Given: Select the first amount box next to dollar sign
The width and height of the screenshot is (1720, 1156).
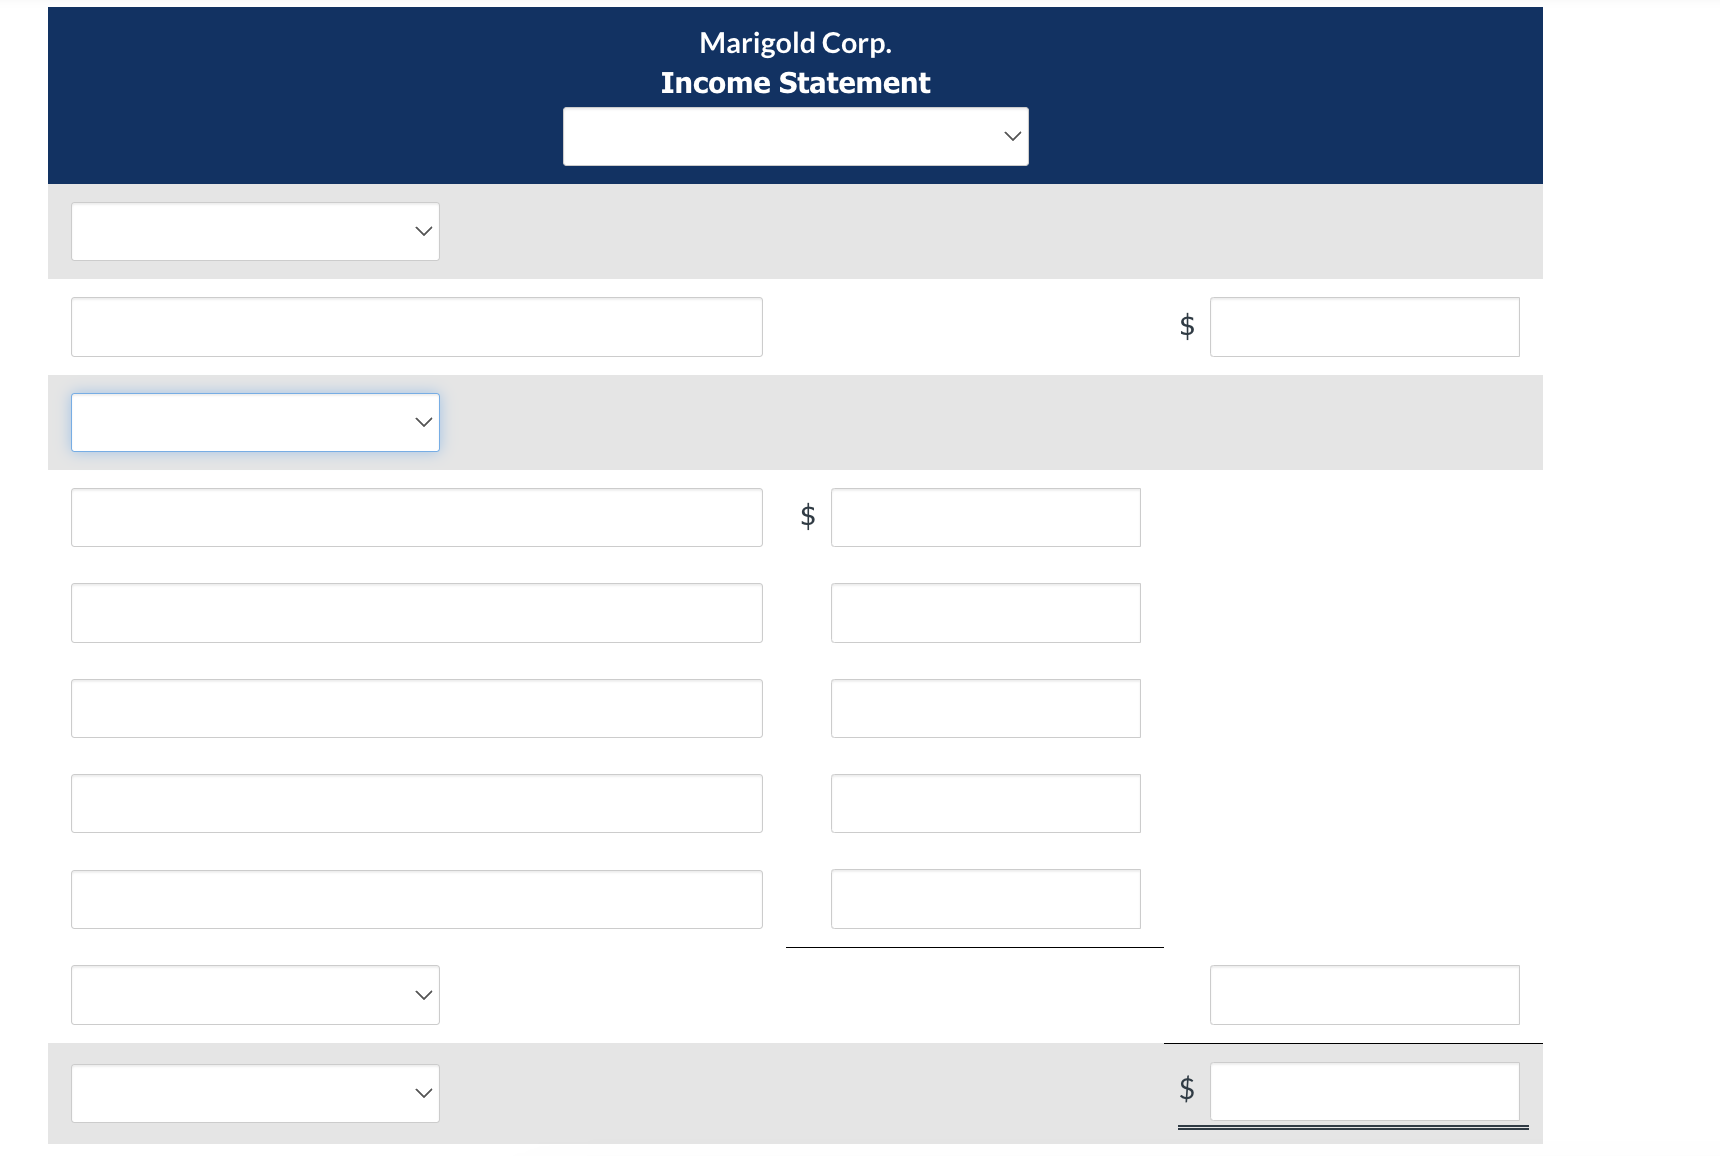Looking at the screenshot, I should pyautogui.click(x=985, y=517).
